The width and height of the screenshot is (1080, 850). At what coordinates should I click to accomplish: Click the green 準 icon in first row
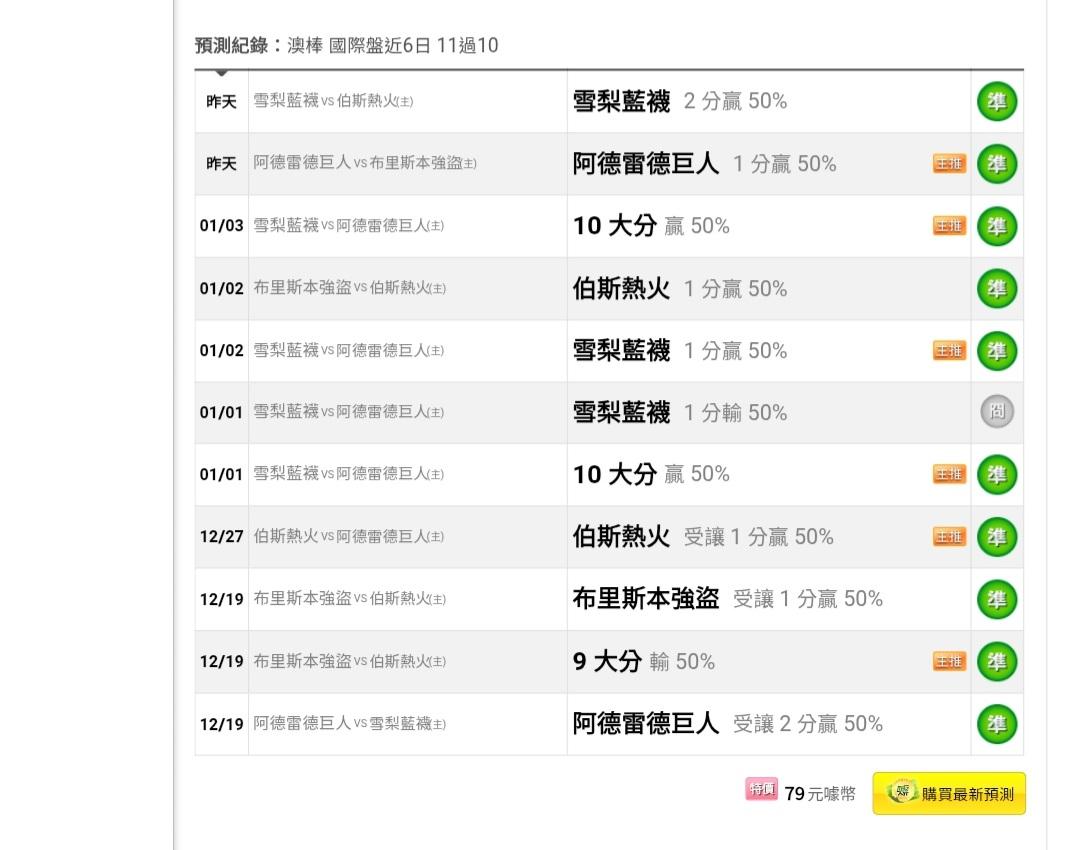click(x=996, y=101)
